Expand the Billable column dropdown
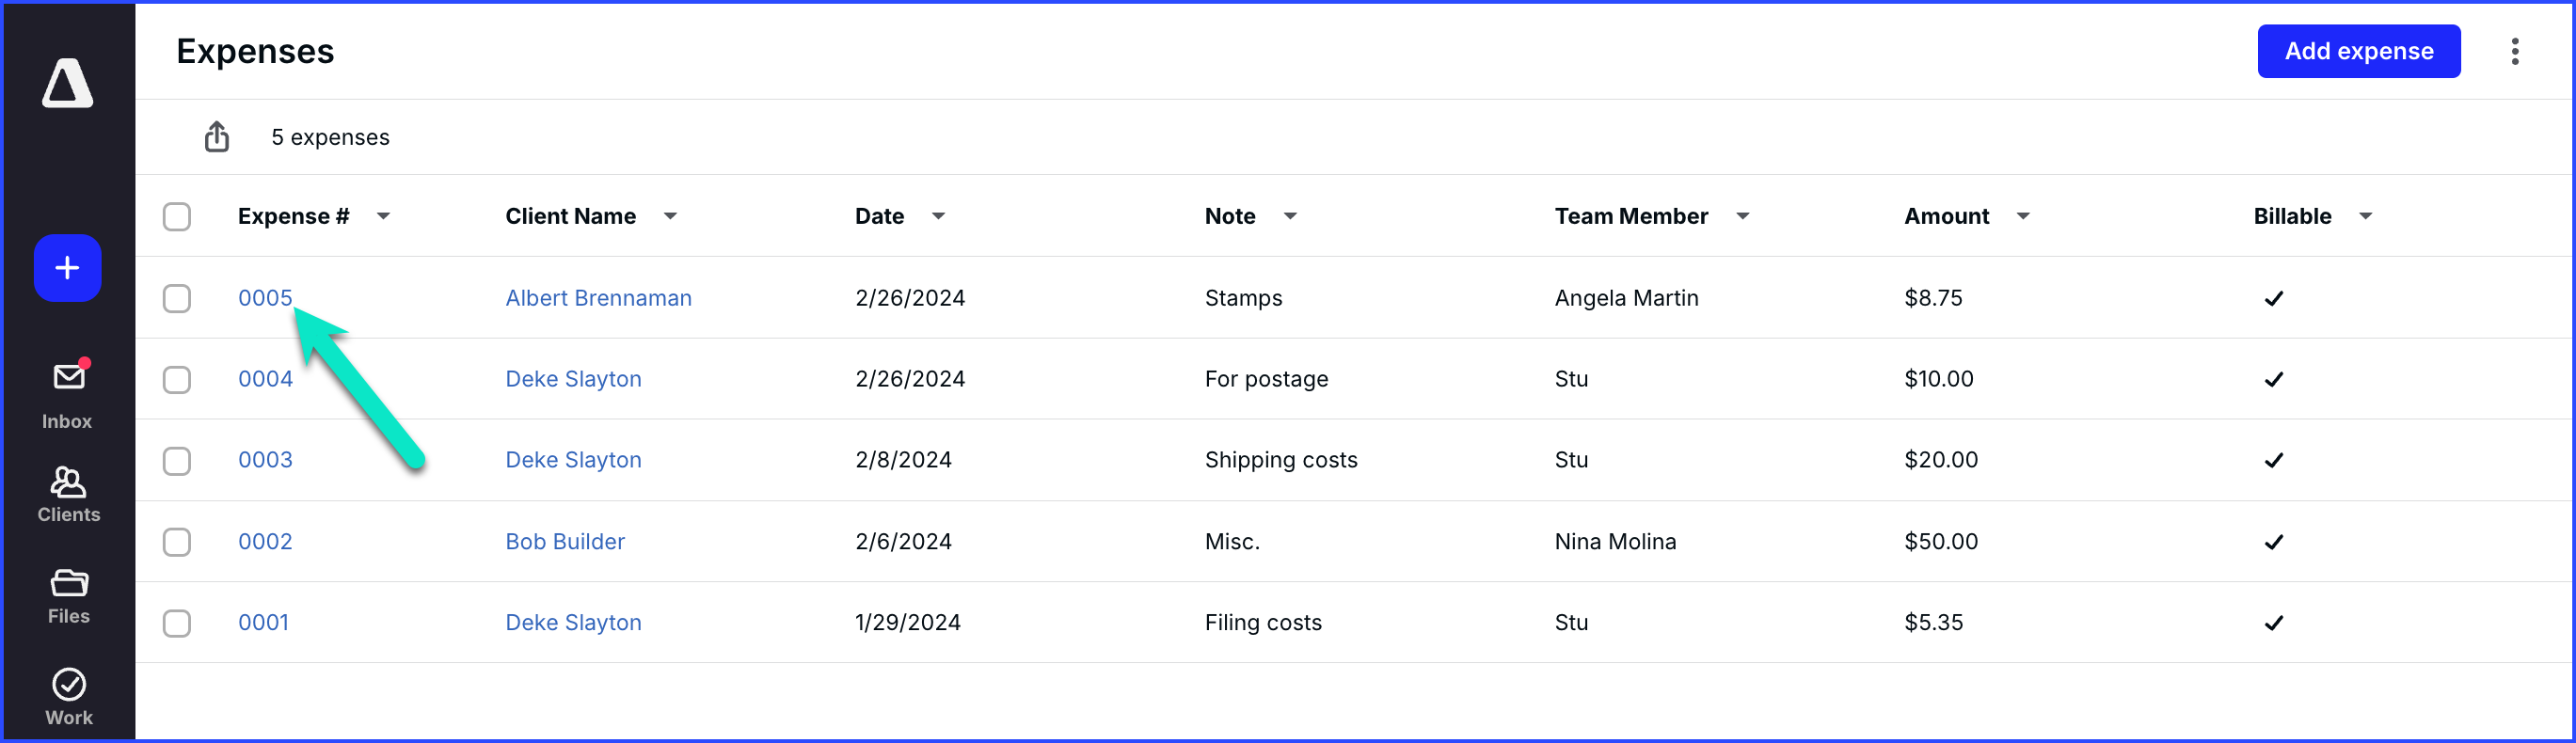2576x743 pixels. pyautogui.click(x=2365, y=216)
